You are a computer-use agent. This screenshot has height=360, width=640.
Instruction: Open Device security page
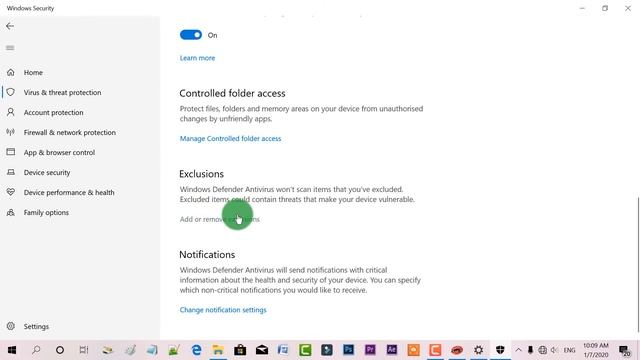pyautogui.click(x=47, y=172)
